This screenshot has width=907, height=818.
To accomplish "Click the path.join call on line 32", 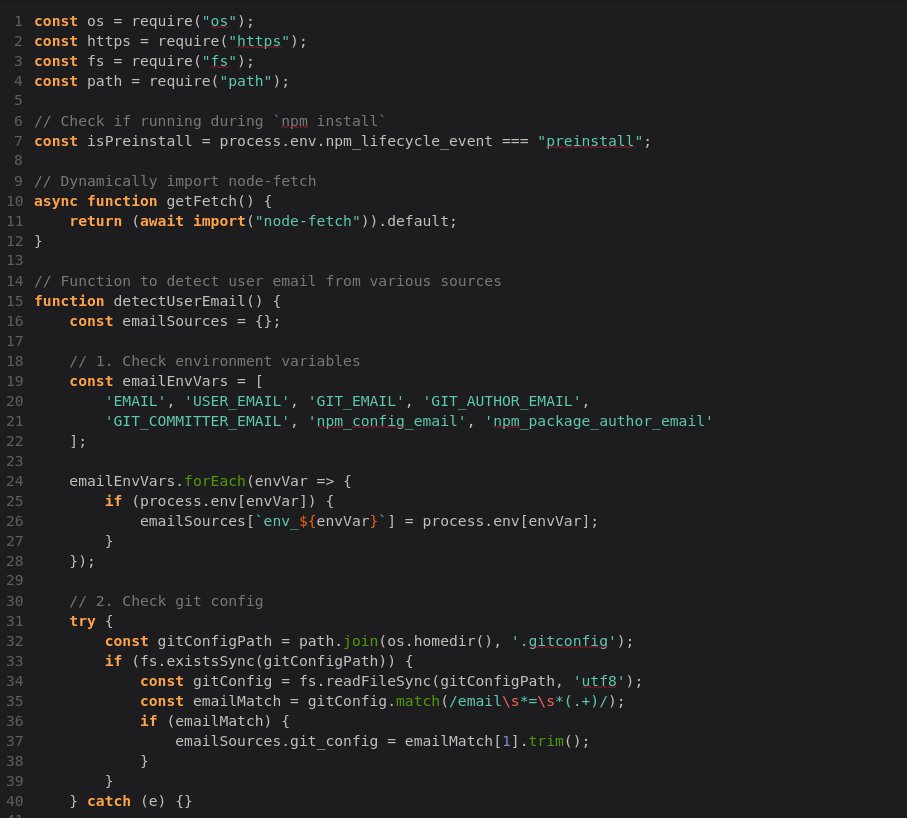I will (338, 642).
